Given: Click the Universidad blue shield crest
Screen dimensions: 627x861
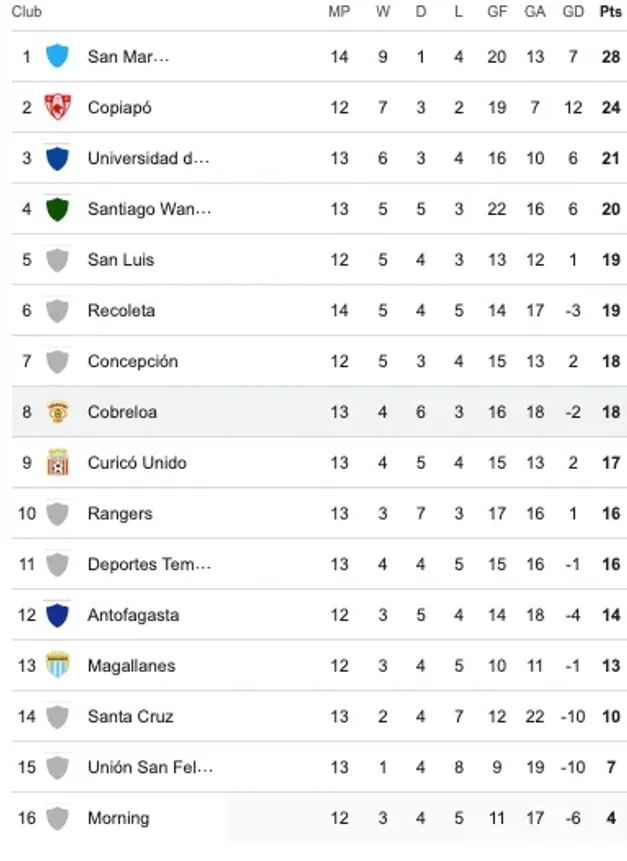Looking at the screenshot, I should 58,158.
